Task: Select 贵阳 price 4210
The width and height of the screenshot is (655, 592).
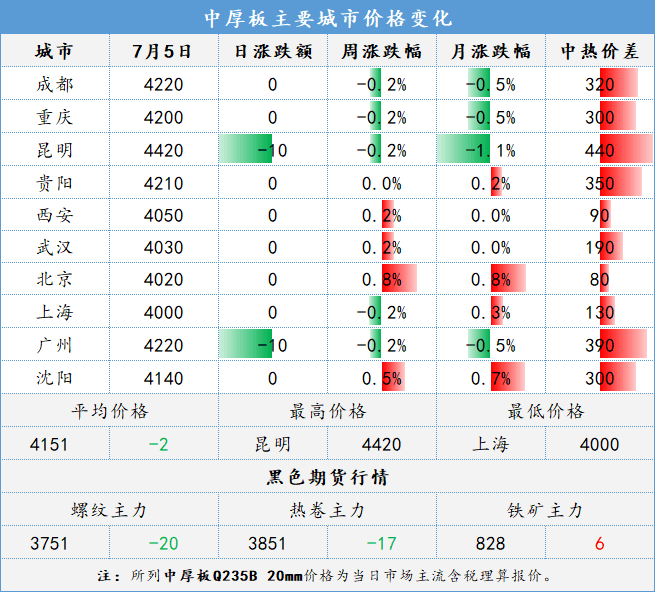Action: (163, 184)
